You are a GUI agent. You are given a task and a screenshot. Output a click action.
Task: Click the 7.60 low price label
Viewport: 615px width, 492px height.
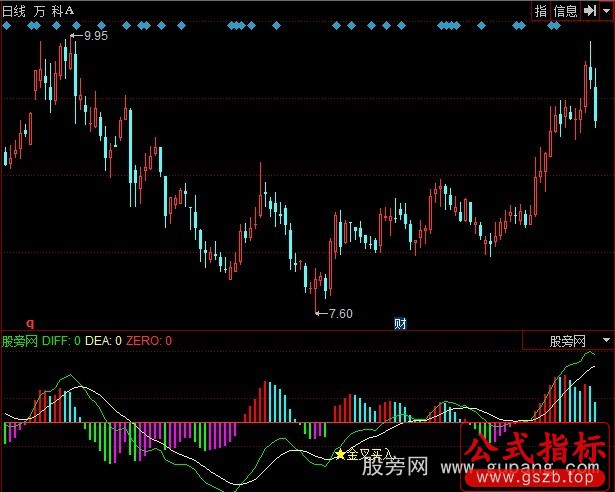click(340, 313)
